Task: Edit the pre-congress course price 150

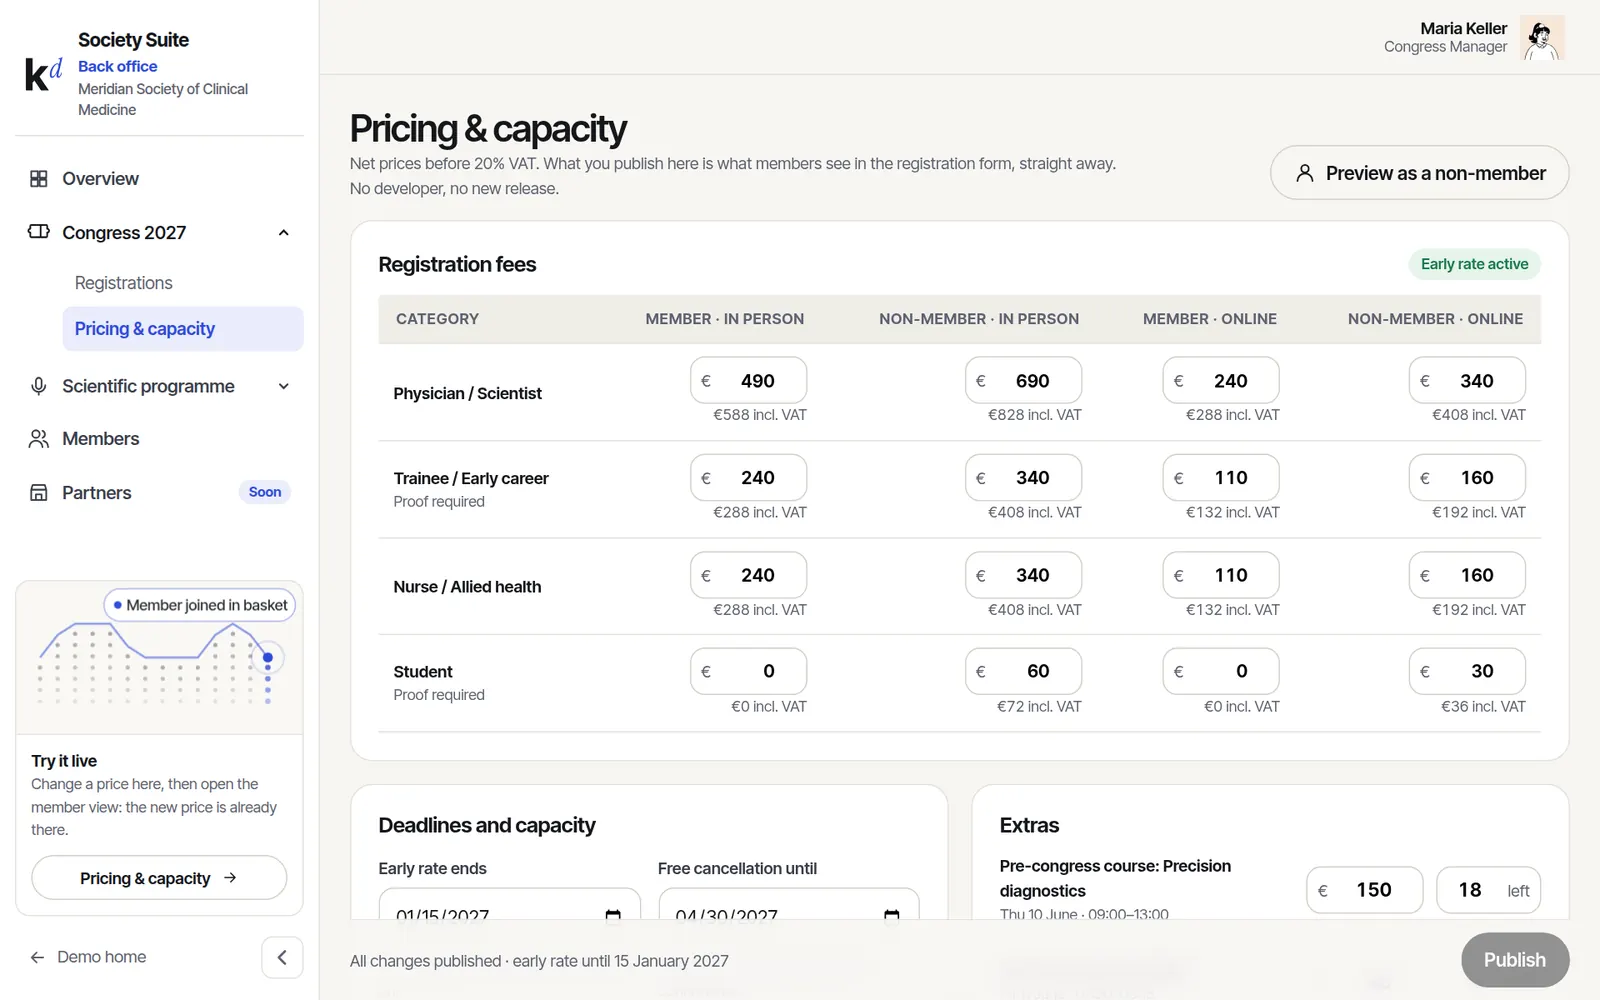Action: (x=1364, y=890)
